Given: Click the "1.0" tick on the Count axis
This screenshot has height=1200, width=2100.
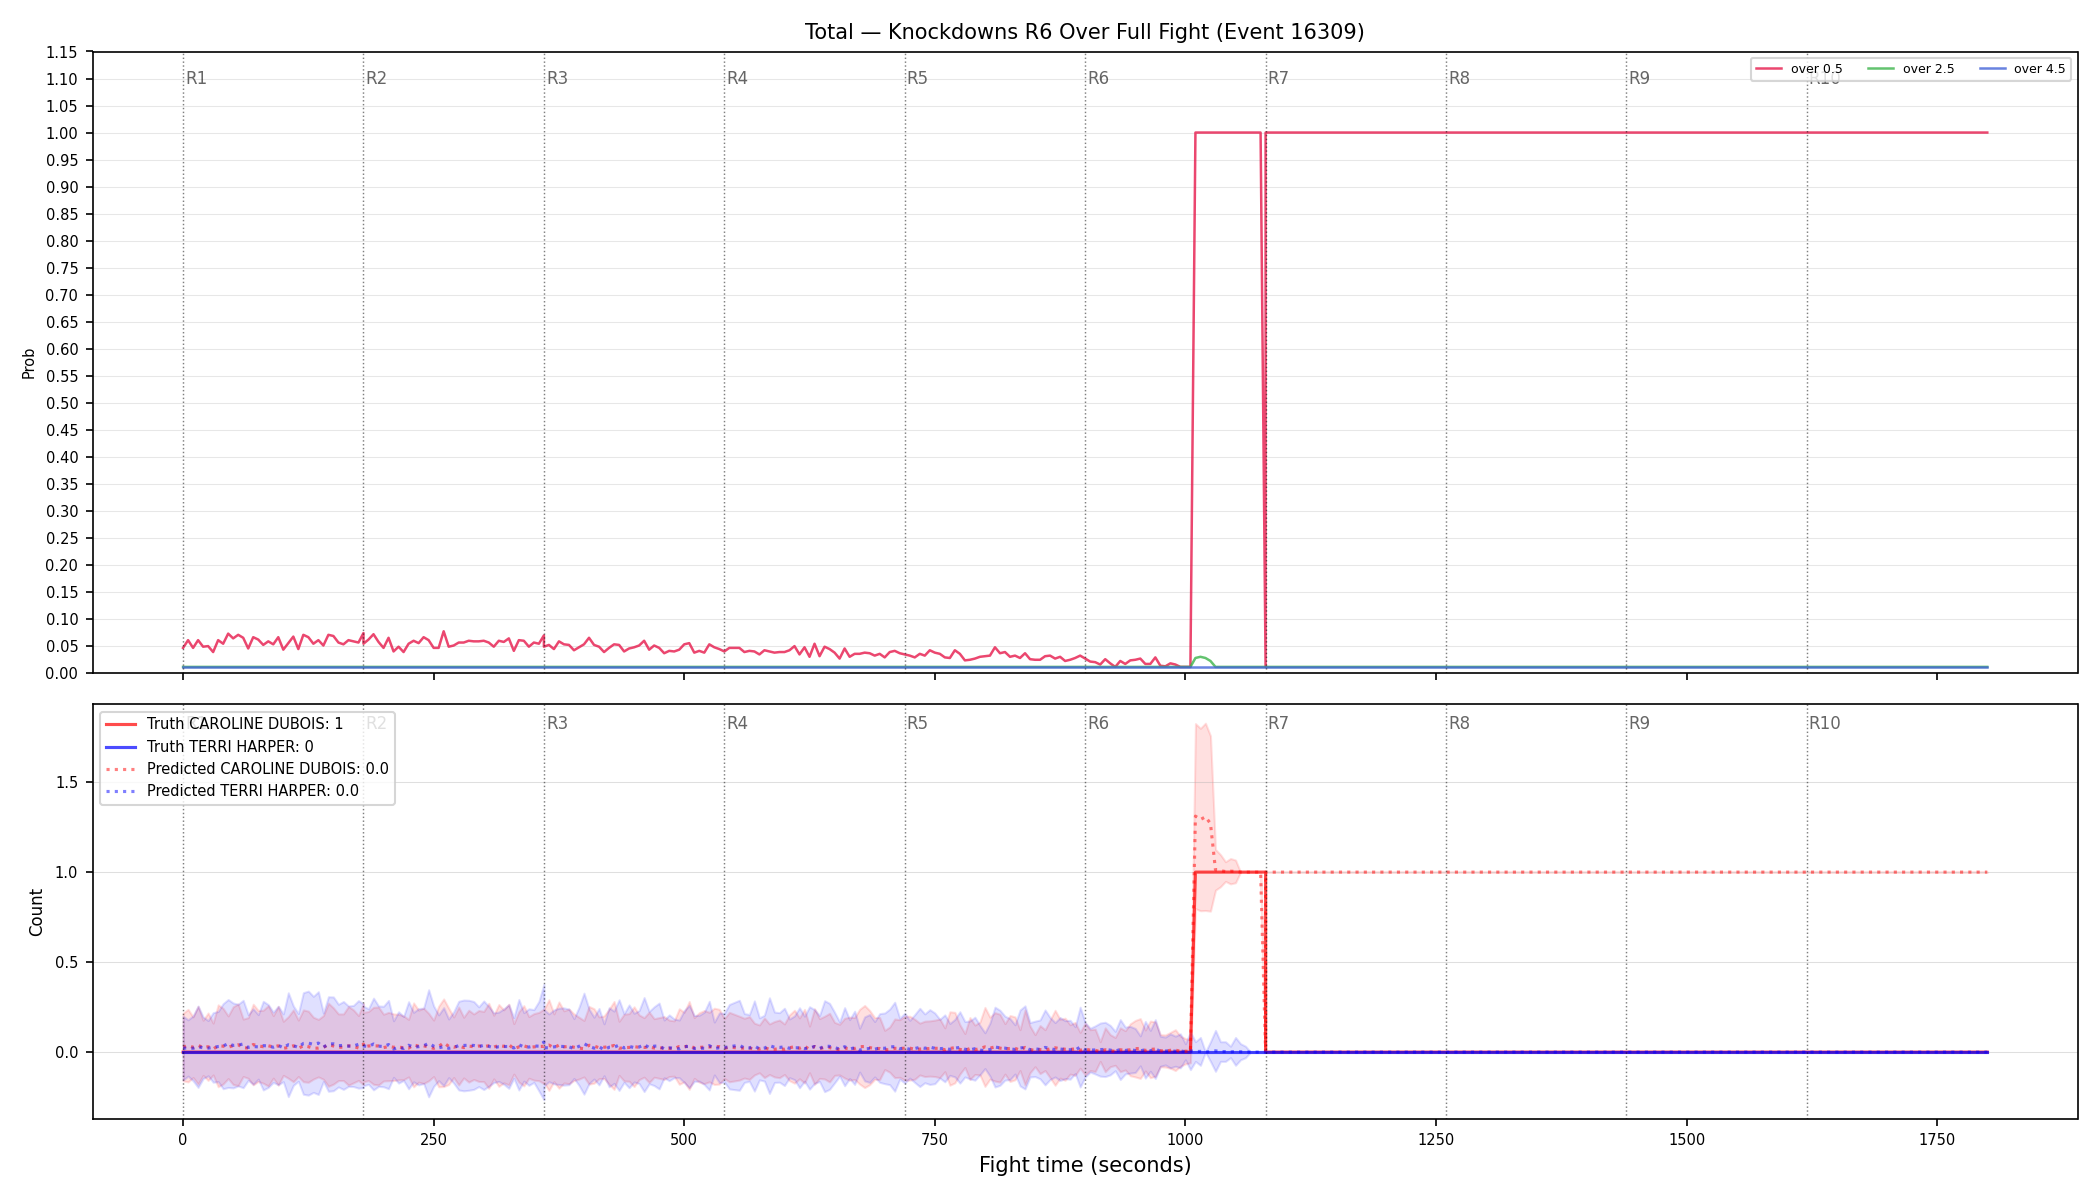Looking at the screenshot, I should pos(67,873).
